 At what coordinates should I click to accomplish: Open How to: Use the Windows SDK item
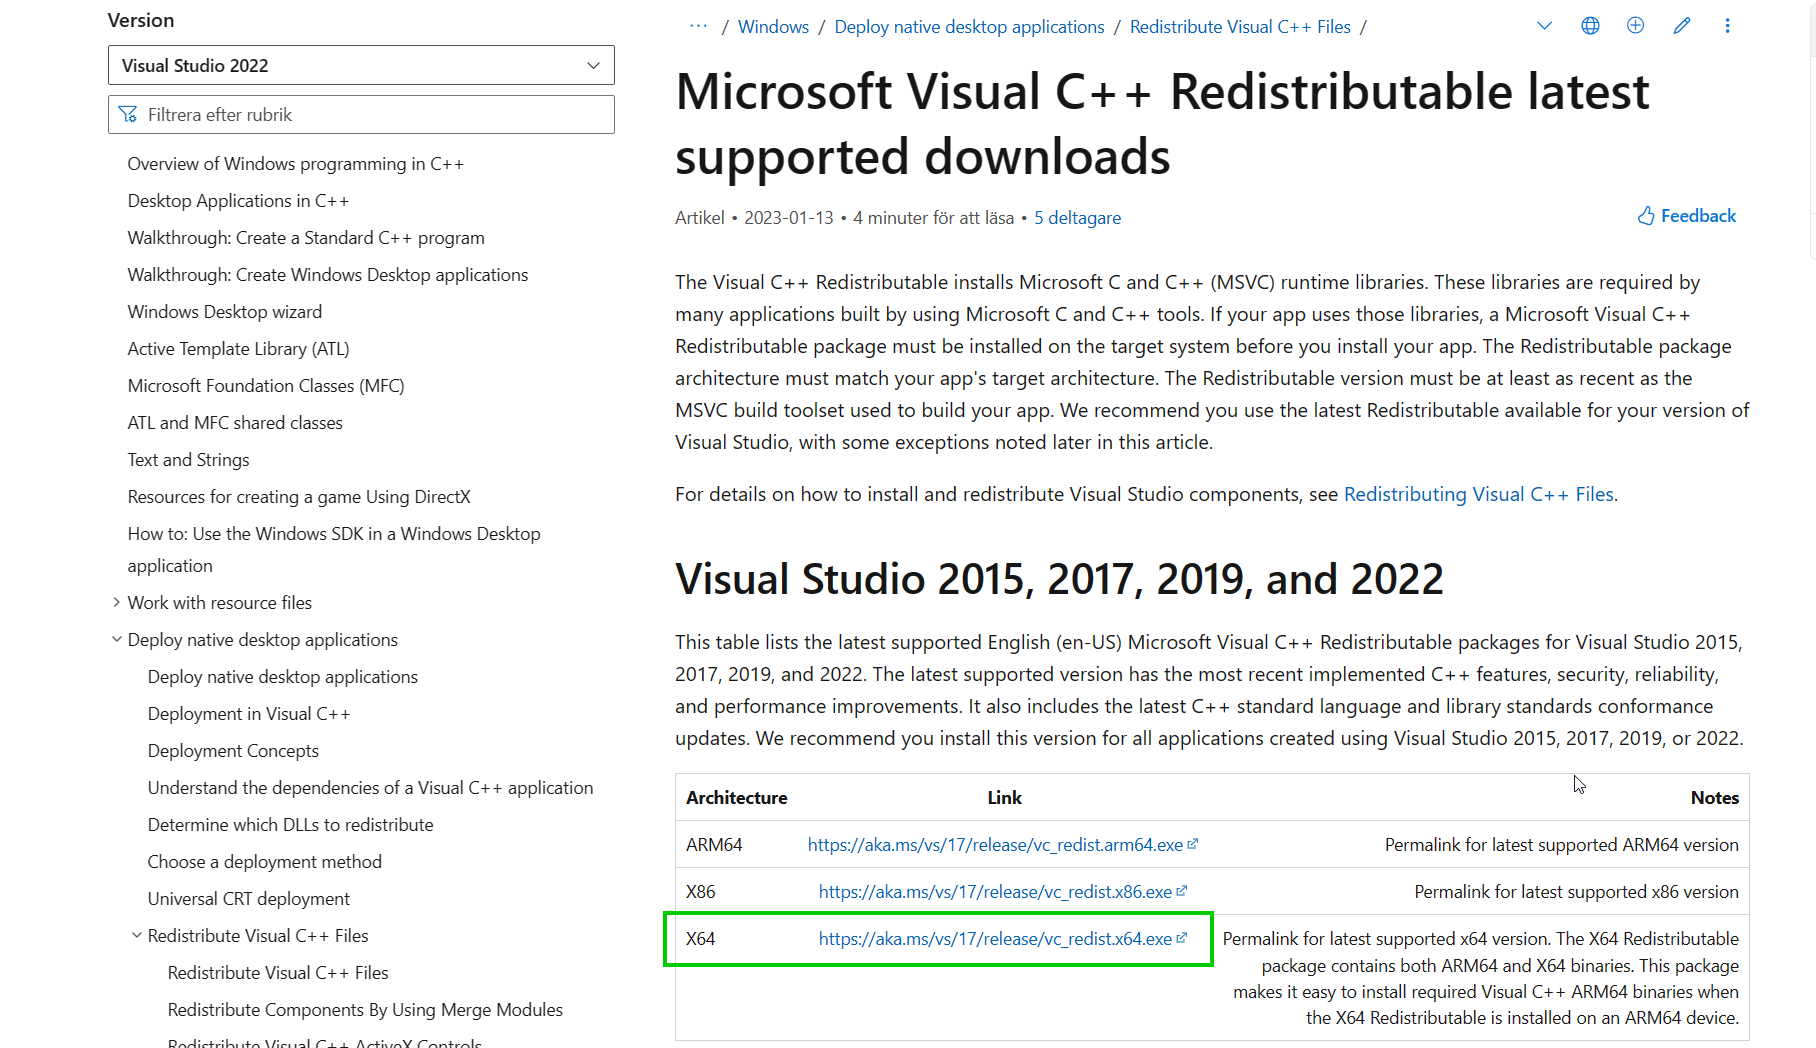point(334,550)
